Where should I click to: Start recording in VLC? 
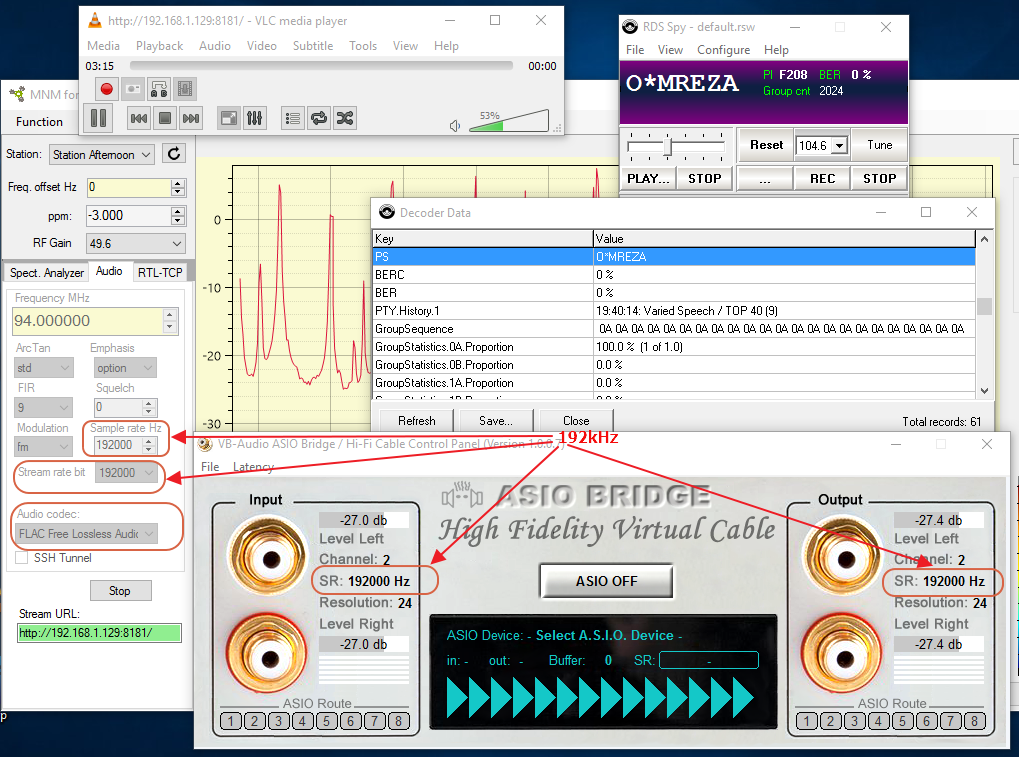[105, 89]
